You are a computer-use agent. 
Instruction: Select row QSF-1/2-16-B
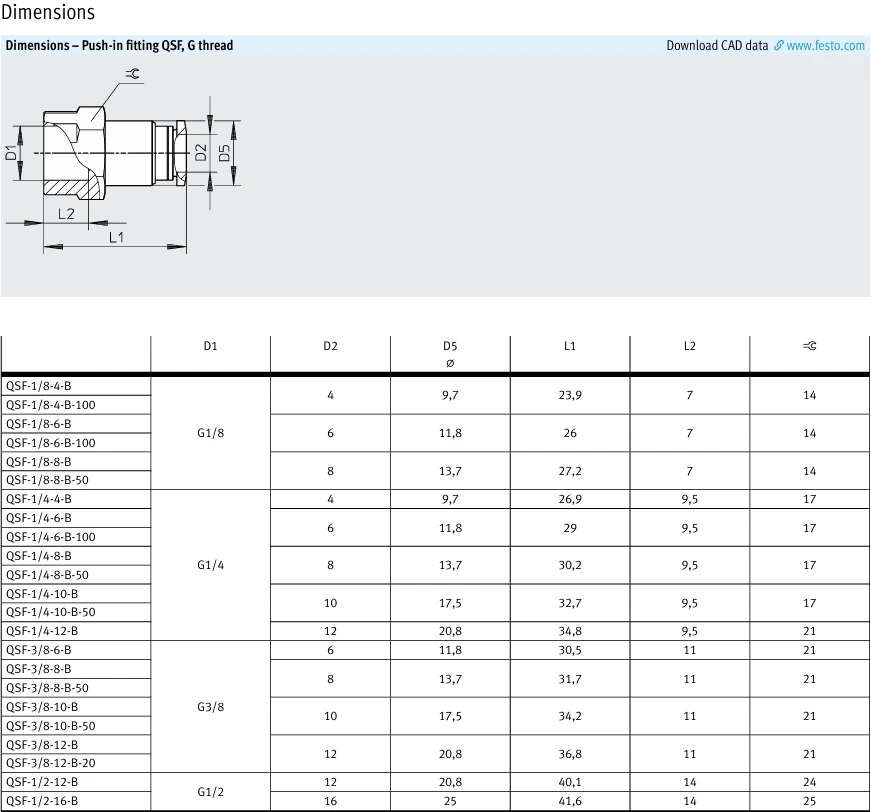76,801
